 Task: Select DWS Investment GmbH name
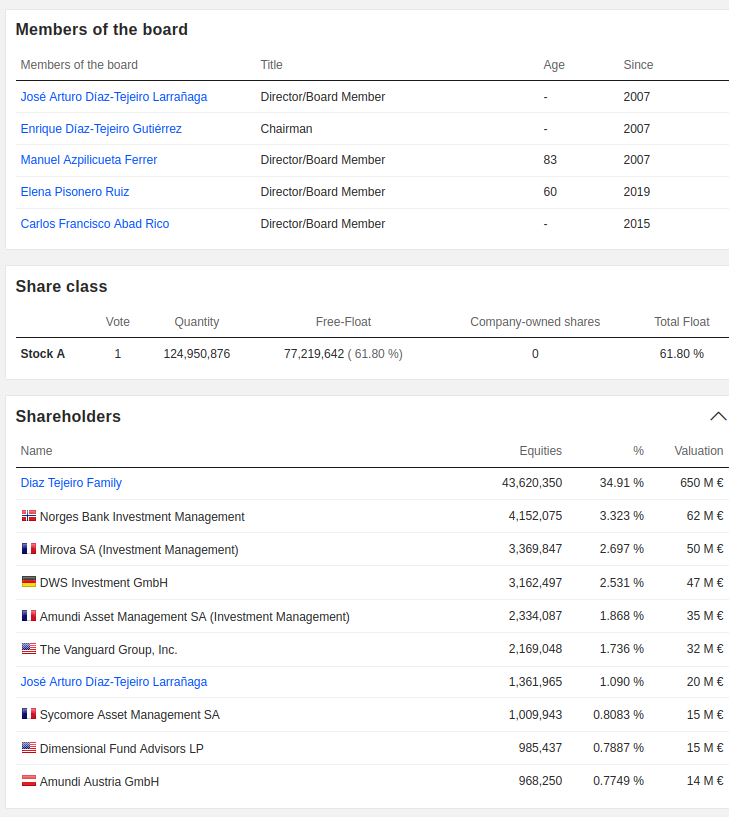point(104,583)
